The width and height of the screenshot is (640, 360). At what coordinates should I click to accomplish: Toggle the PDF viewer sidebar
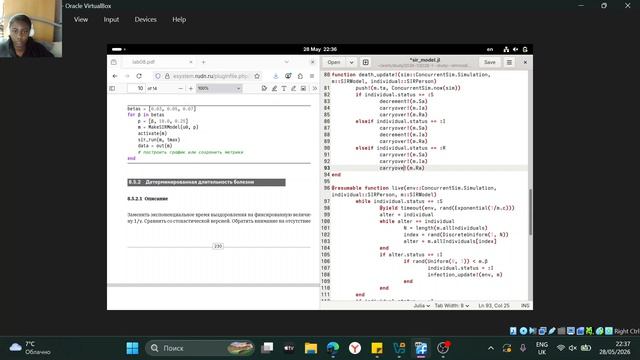click(x=112, y=88)
